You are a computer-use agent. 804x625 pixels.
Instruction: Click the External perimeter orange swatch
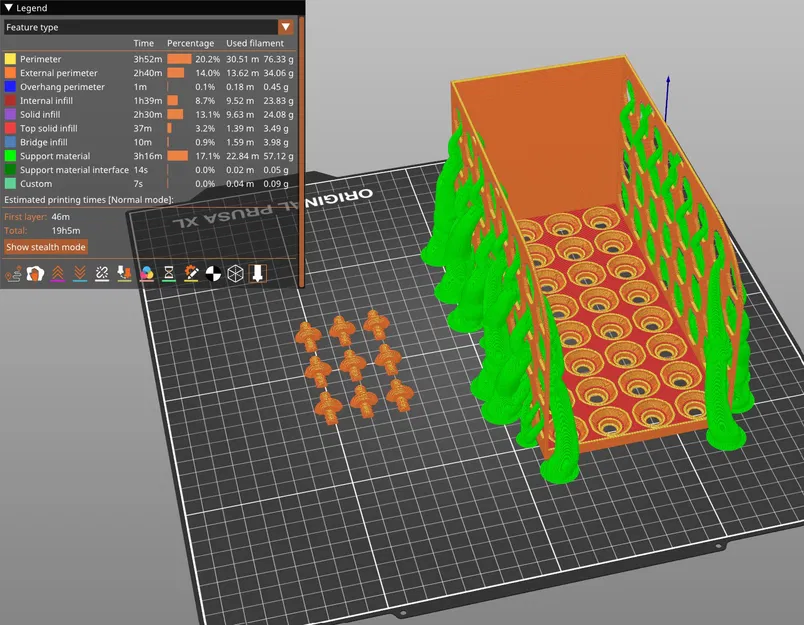click(x=10, y=73)
